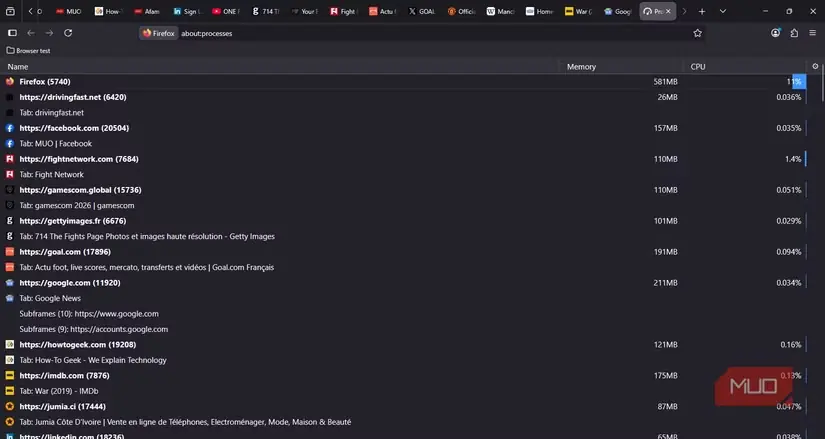Viewport: 825px width, 439px height.
Task: Switch to the How-To Geek tab
Action: [108, 11]
